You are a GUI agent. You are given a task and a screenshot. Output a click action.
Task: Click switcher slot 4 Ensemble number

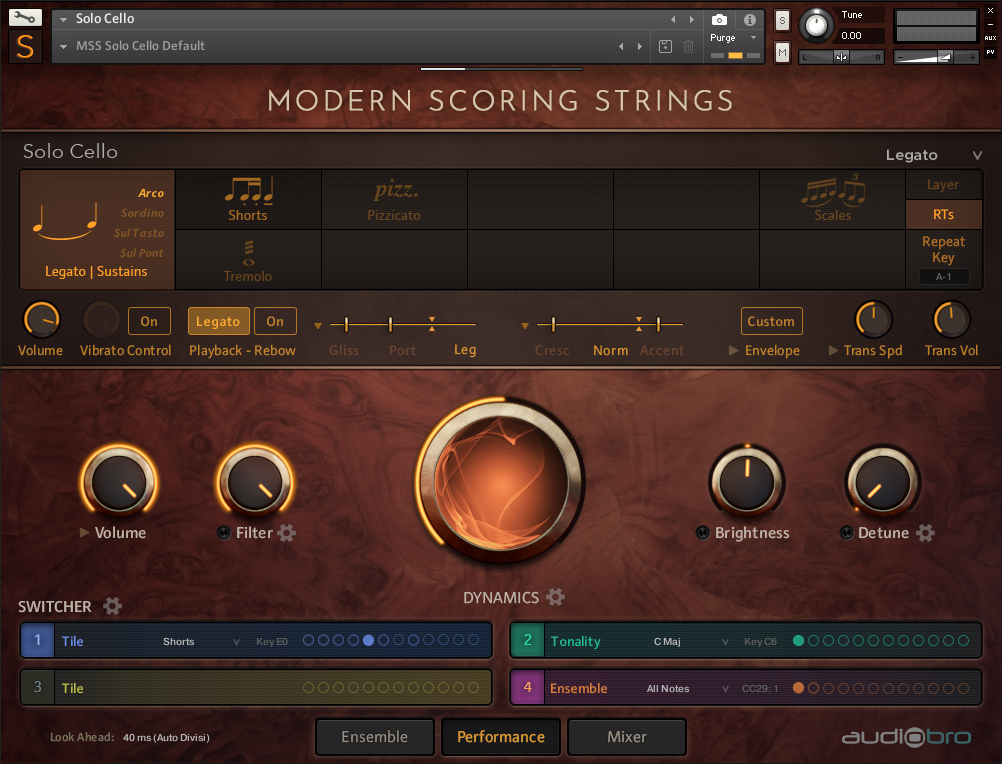pos(528,687)
